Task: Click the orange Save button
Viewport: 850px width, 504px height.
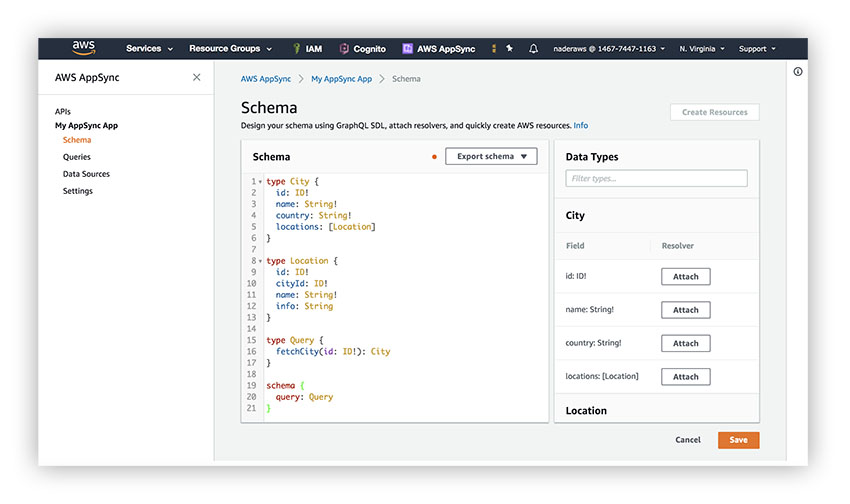Action: pos(738,440)
